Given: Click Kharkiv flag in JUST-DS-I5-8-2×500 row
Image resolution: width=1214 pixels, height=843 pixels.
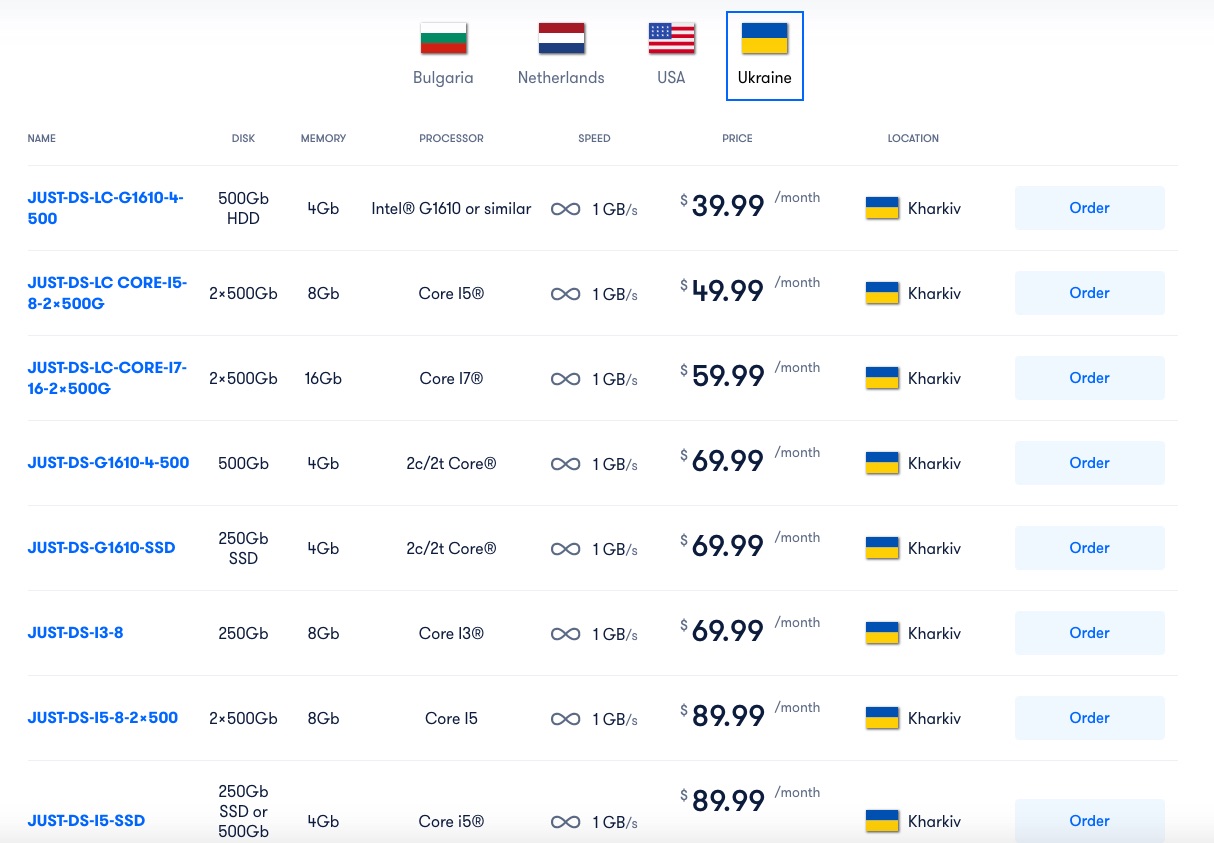Looking at the screenshot, I should coord(882,719).
